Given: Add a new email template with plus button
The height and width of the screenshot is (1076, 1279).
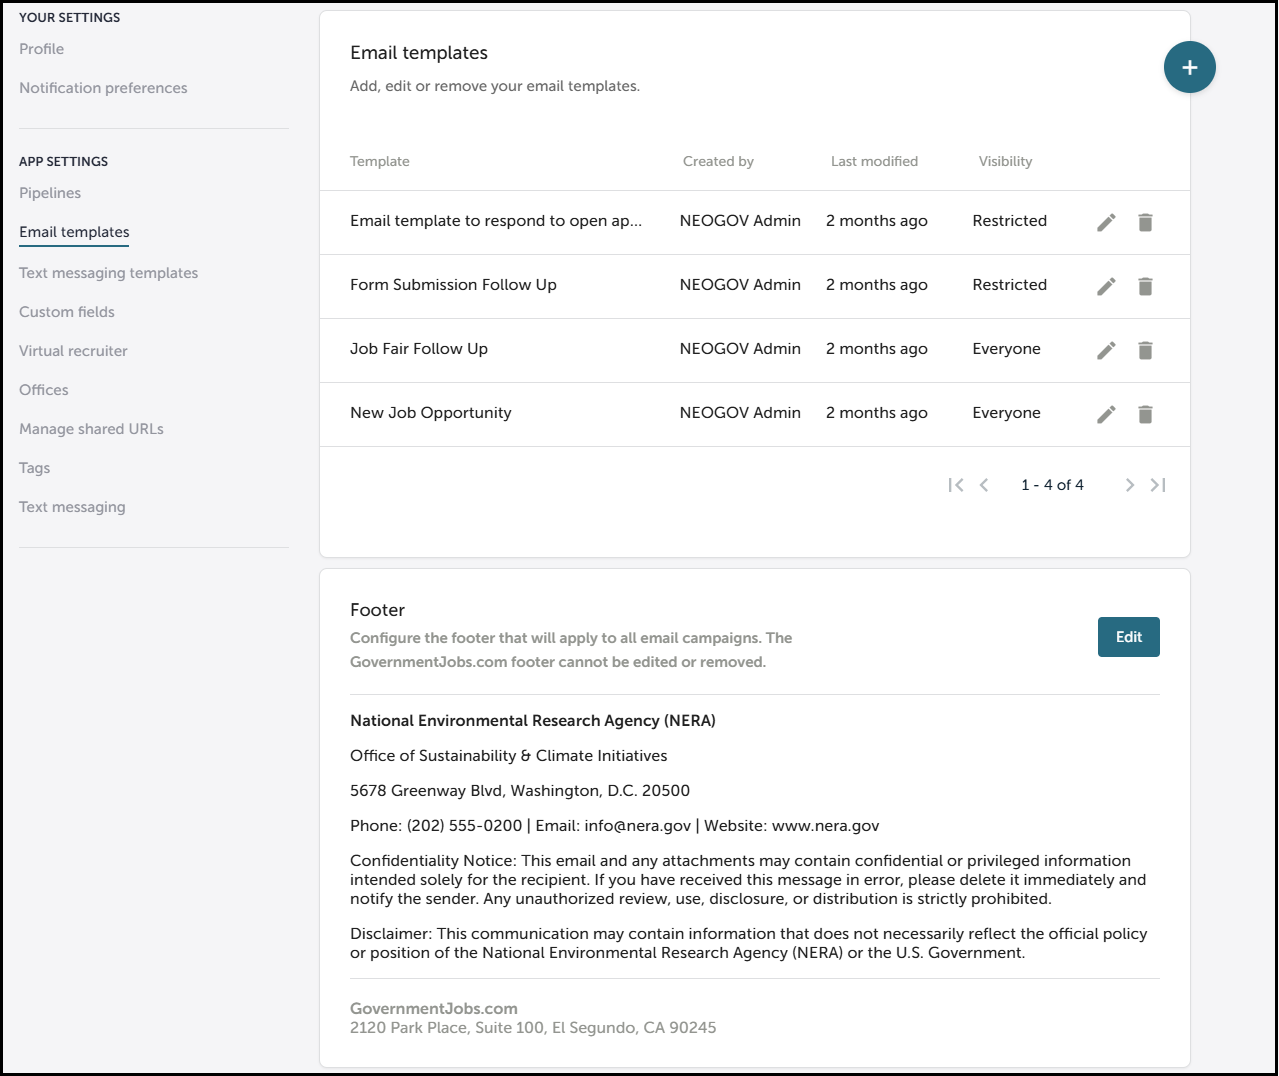Looking at the screenshot, I should (1189, 68).
